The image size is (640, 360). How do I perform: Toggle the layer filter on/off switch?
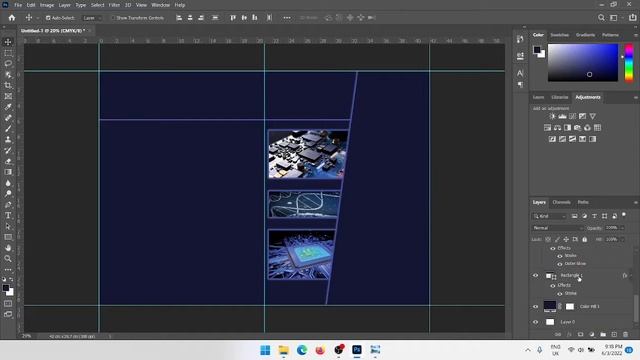pyautogui.click(x=624, y=215)
